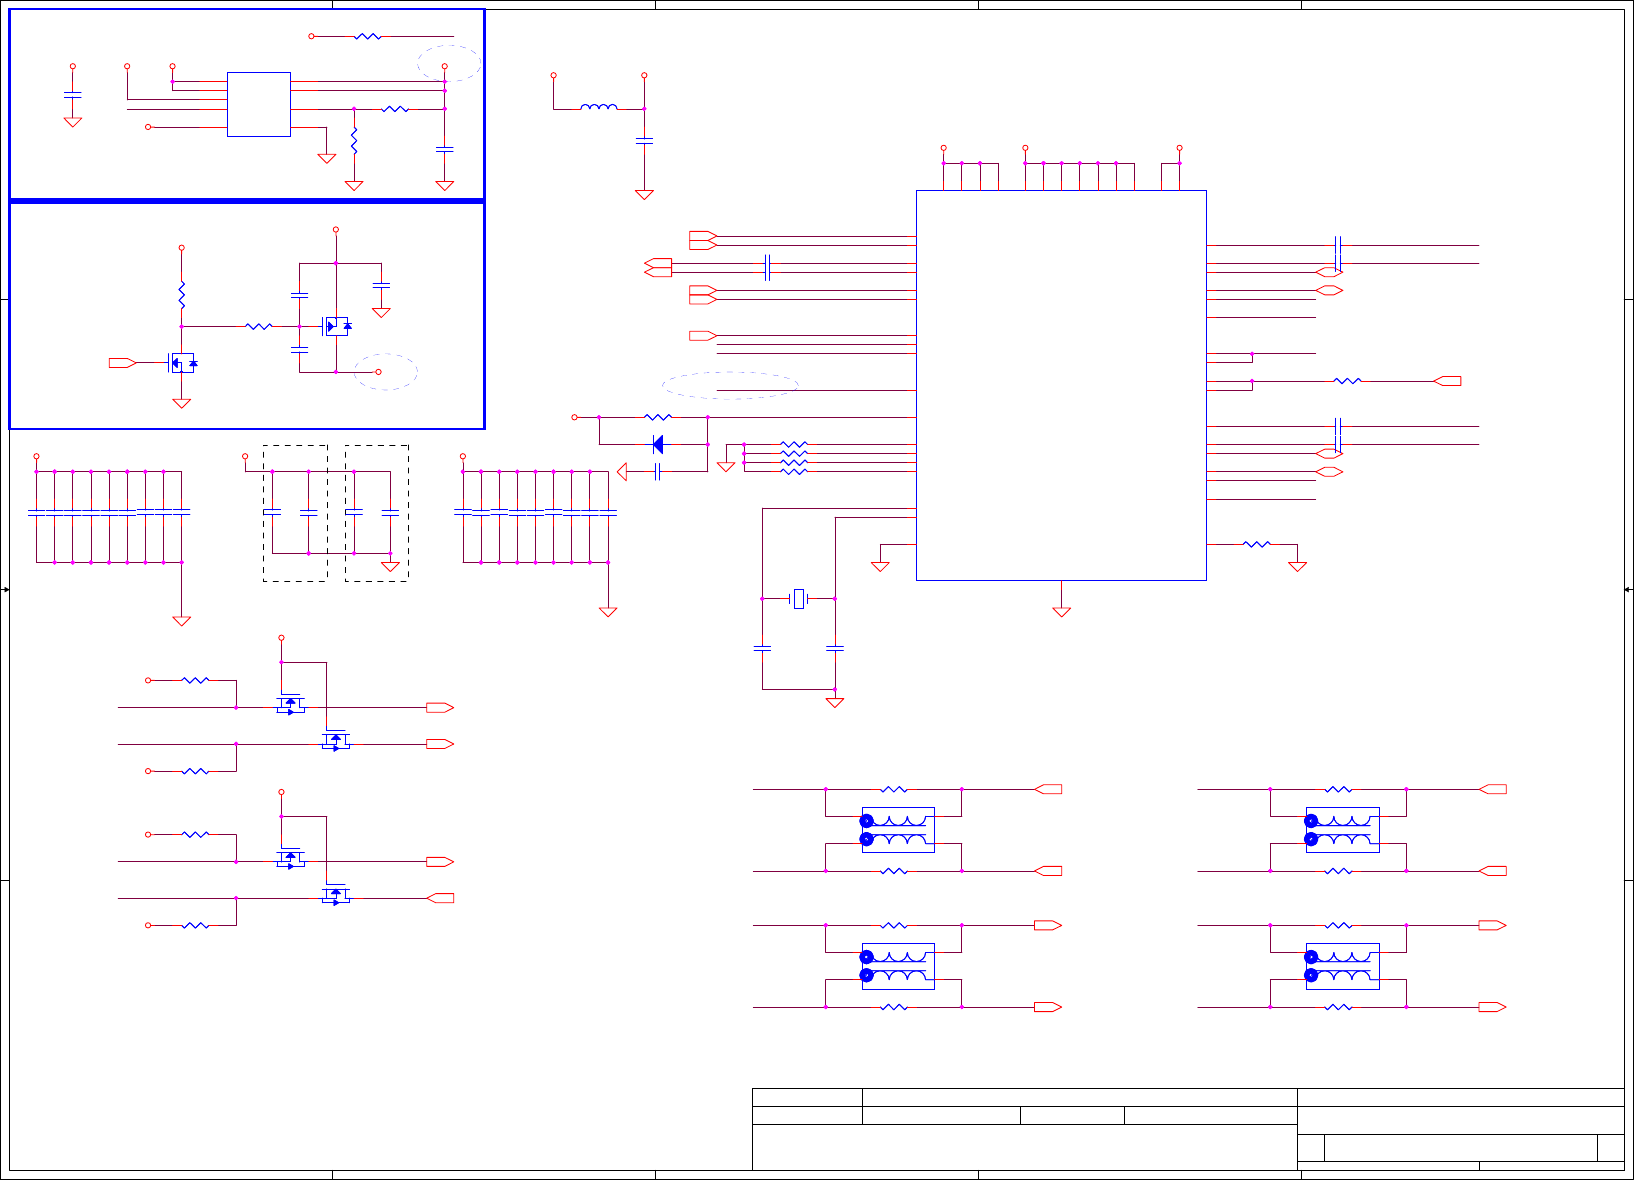Select the inductor coil near the top
Image resolution: width=1634 pixels, height=1180 pixels.
[x=598, y=106]
